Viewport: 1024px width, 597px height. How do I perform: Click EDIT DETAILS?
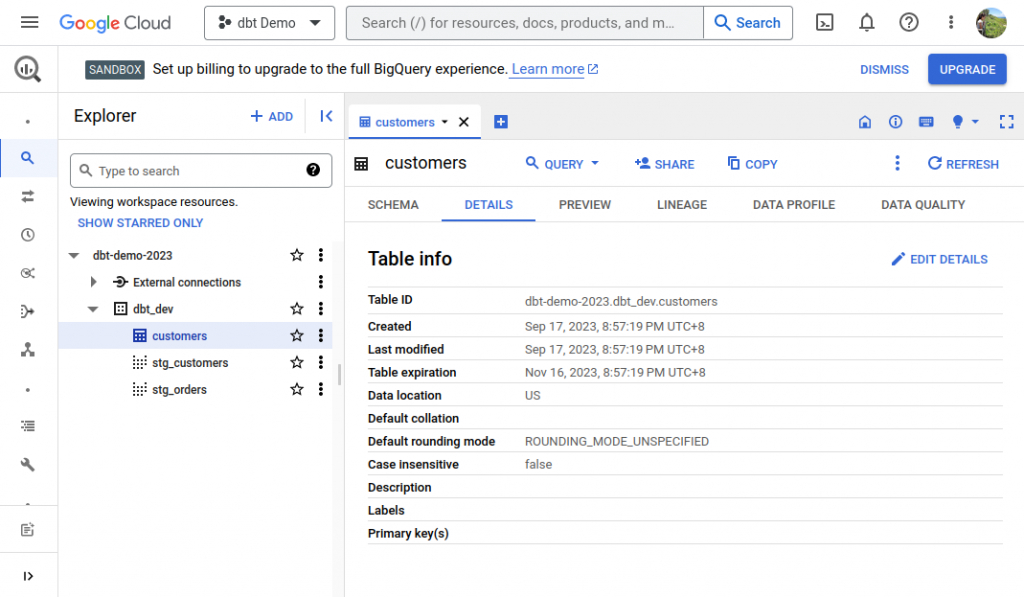(939, 259)
